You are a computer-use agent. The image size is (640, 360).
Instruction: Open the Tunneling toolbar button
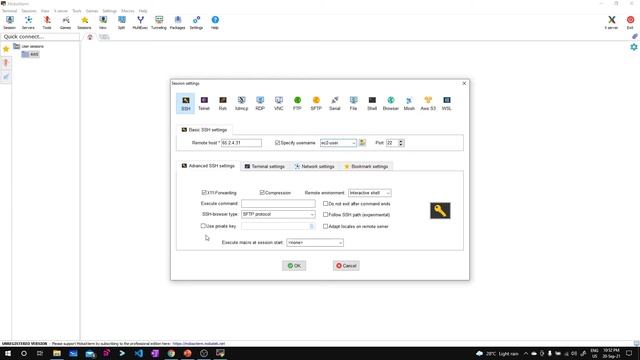159,22
